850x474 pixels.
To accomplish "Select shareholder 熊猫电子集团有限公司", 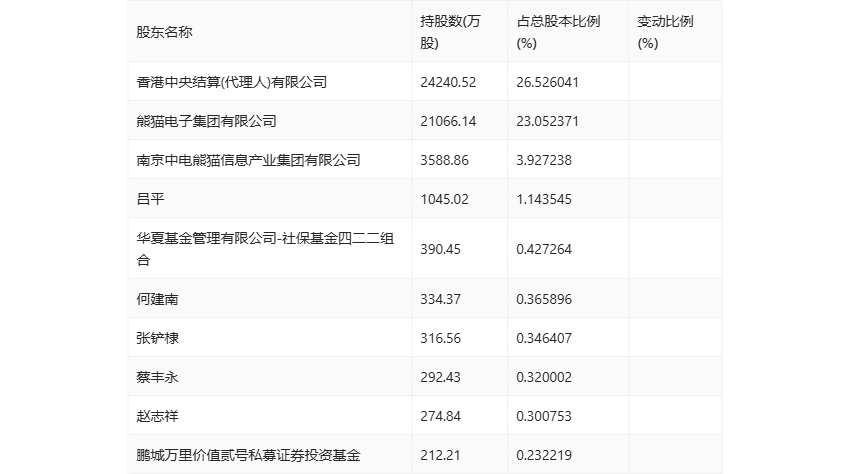I will (x=207, y=121).
